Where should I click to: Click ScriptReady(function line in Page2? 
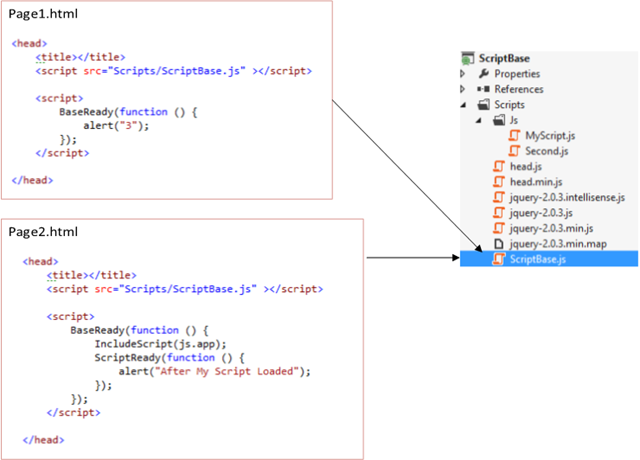[169, 358]
